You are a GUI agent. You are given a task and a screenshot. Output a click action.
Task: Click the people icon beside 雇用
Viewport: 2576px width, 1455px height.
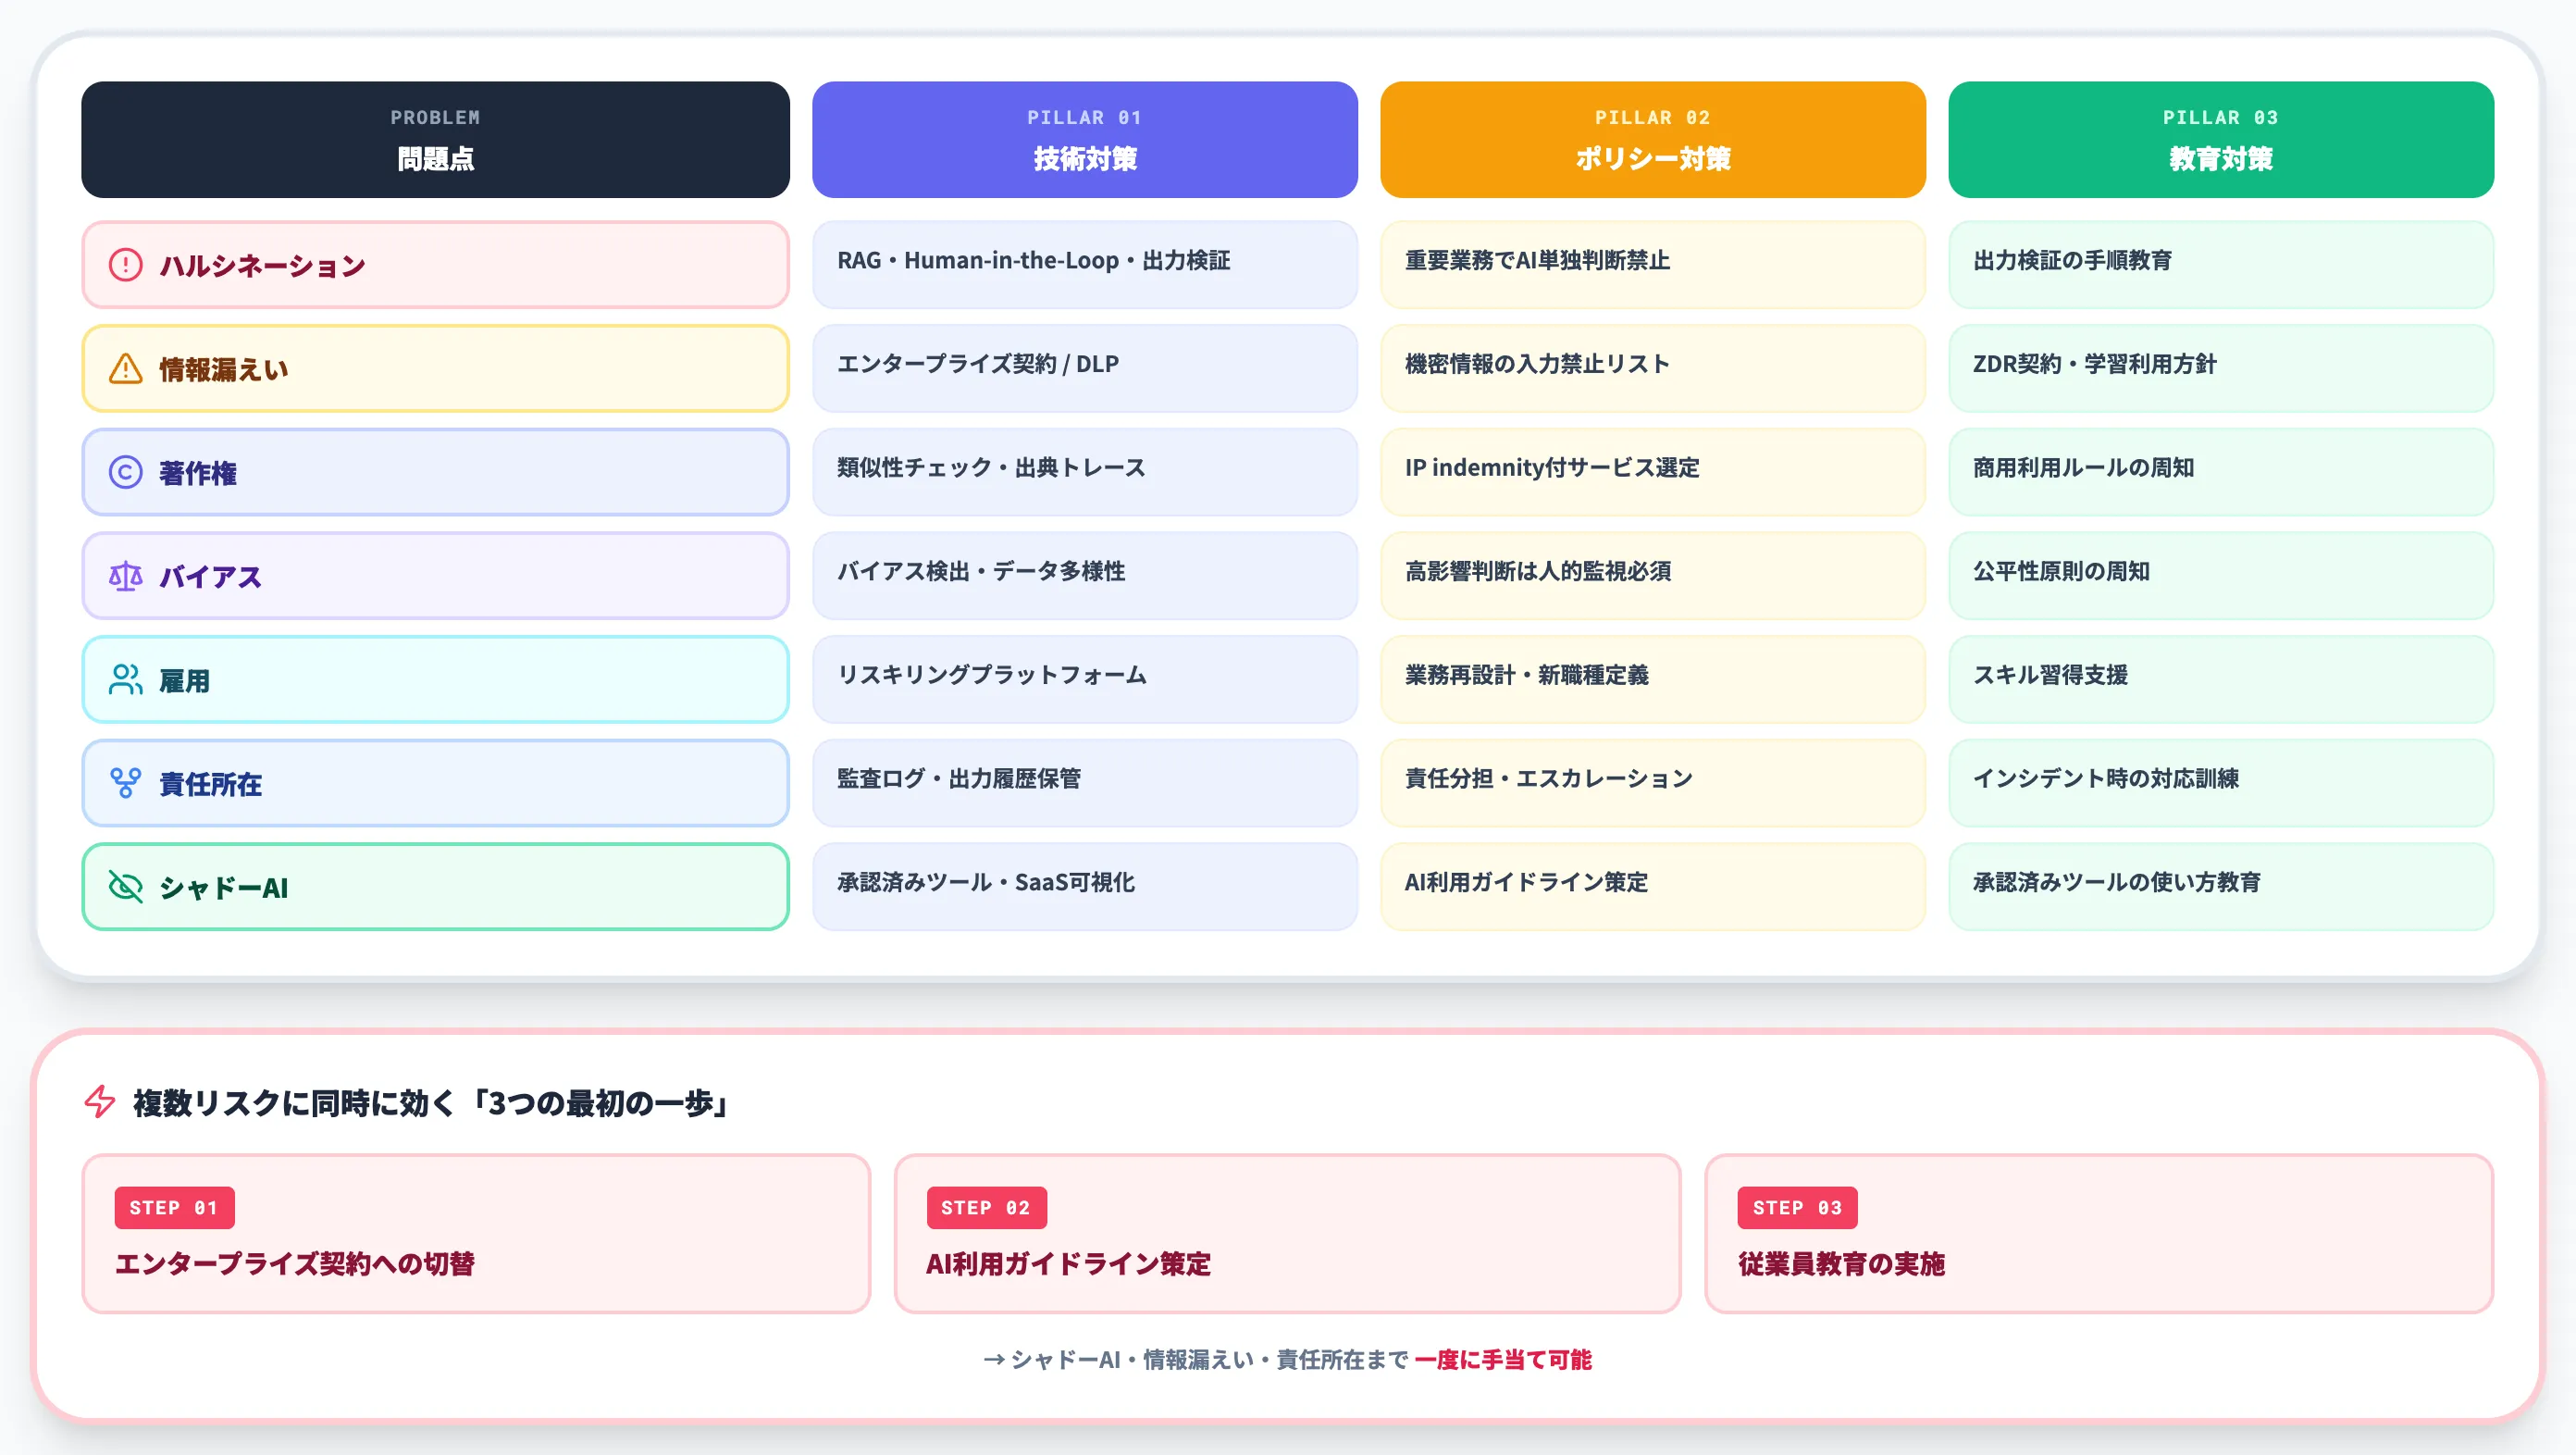click(125, 680)
